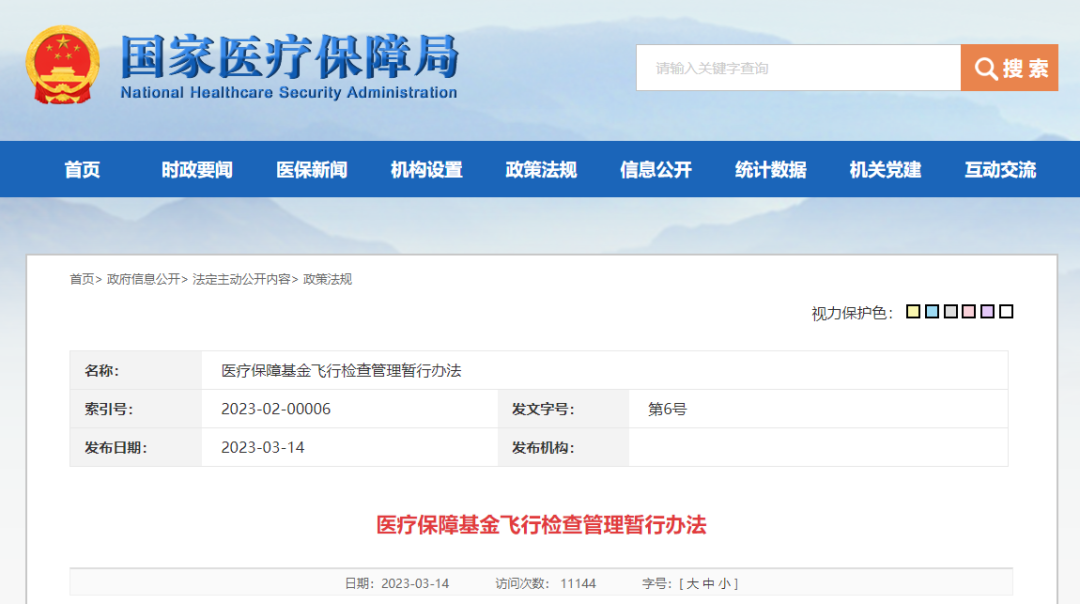This screenshot has height=604, width=1080.
Task: Select 政策法规 in the main navigation
Action: 541,170
